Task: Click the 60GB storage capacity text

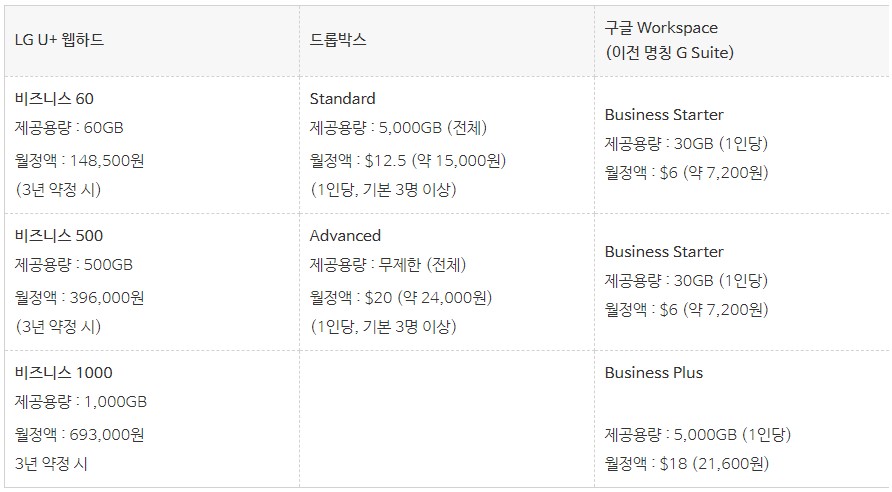Action: click(x=104, y=128)
